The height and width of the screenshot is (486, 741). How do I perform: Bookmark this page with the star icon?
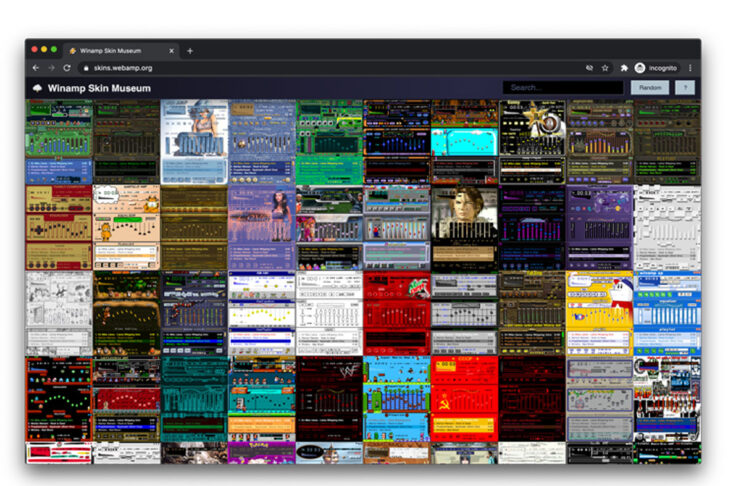click(605, 68)
